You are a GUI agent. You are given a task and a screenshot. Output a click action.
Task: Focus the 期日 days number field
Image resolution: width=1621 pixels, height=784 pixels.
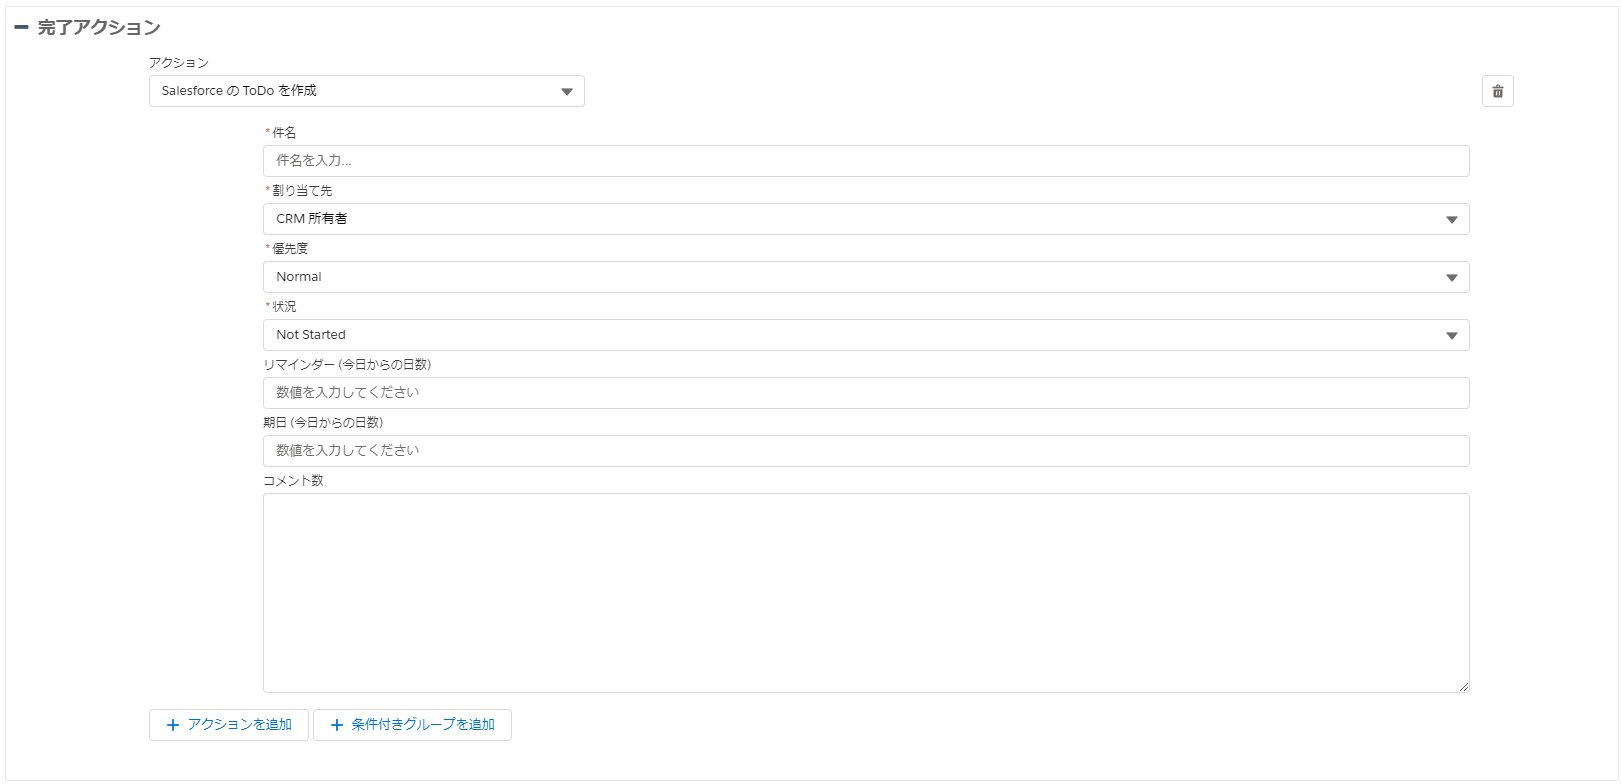866,451
